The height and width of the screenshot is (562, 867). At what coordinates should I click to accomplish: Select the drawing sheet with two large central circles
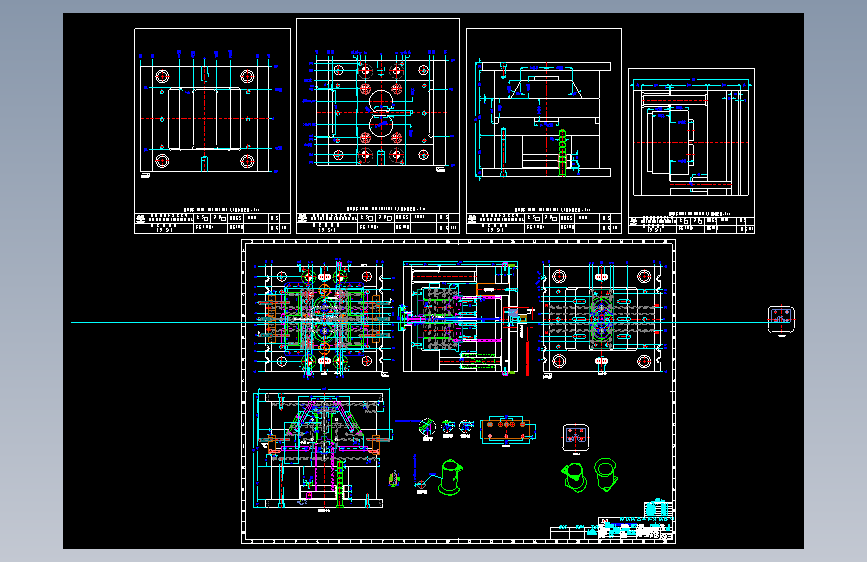click(x=378, y=126)
